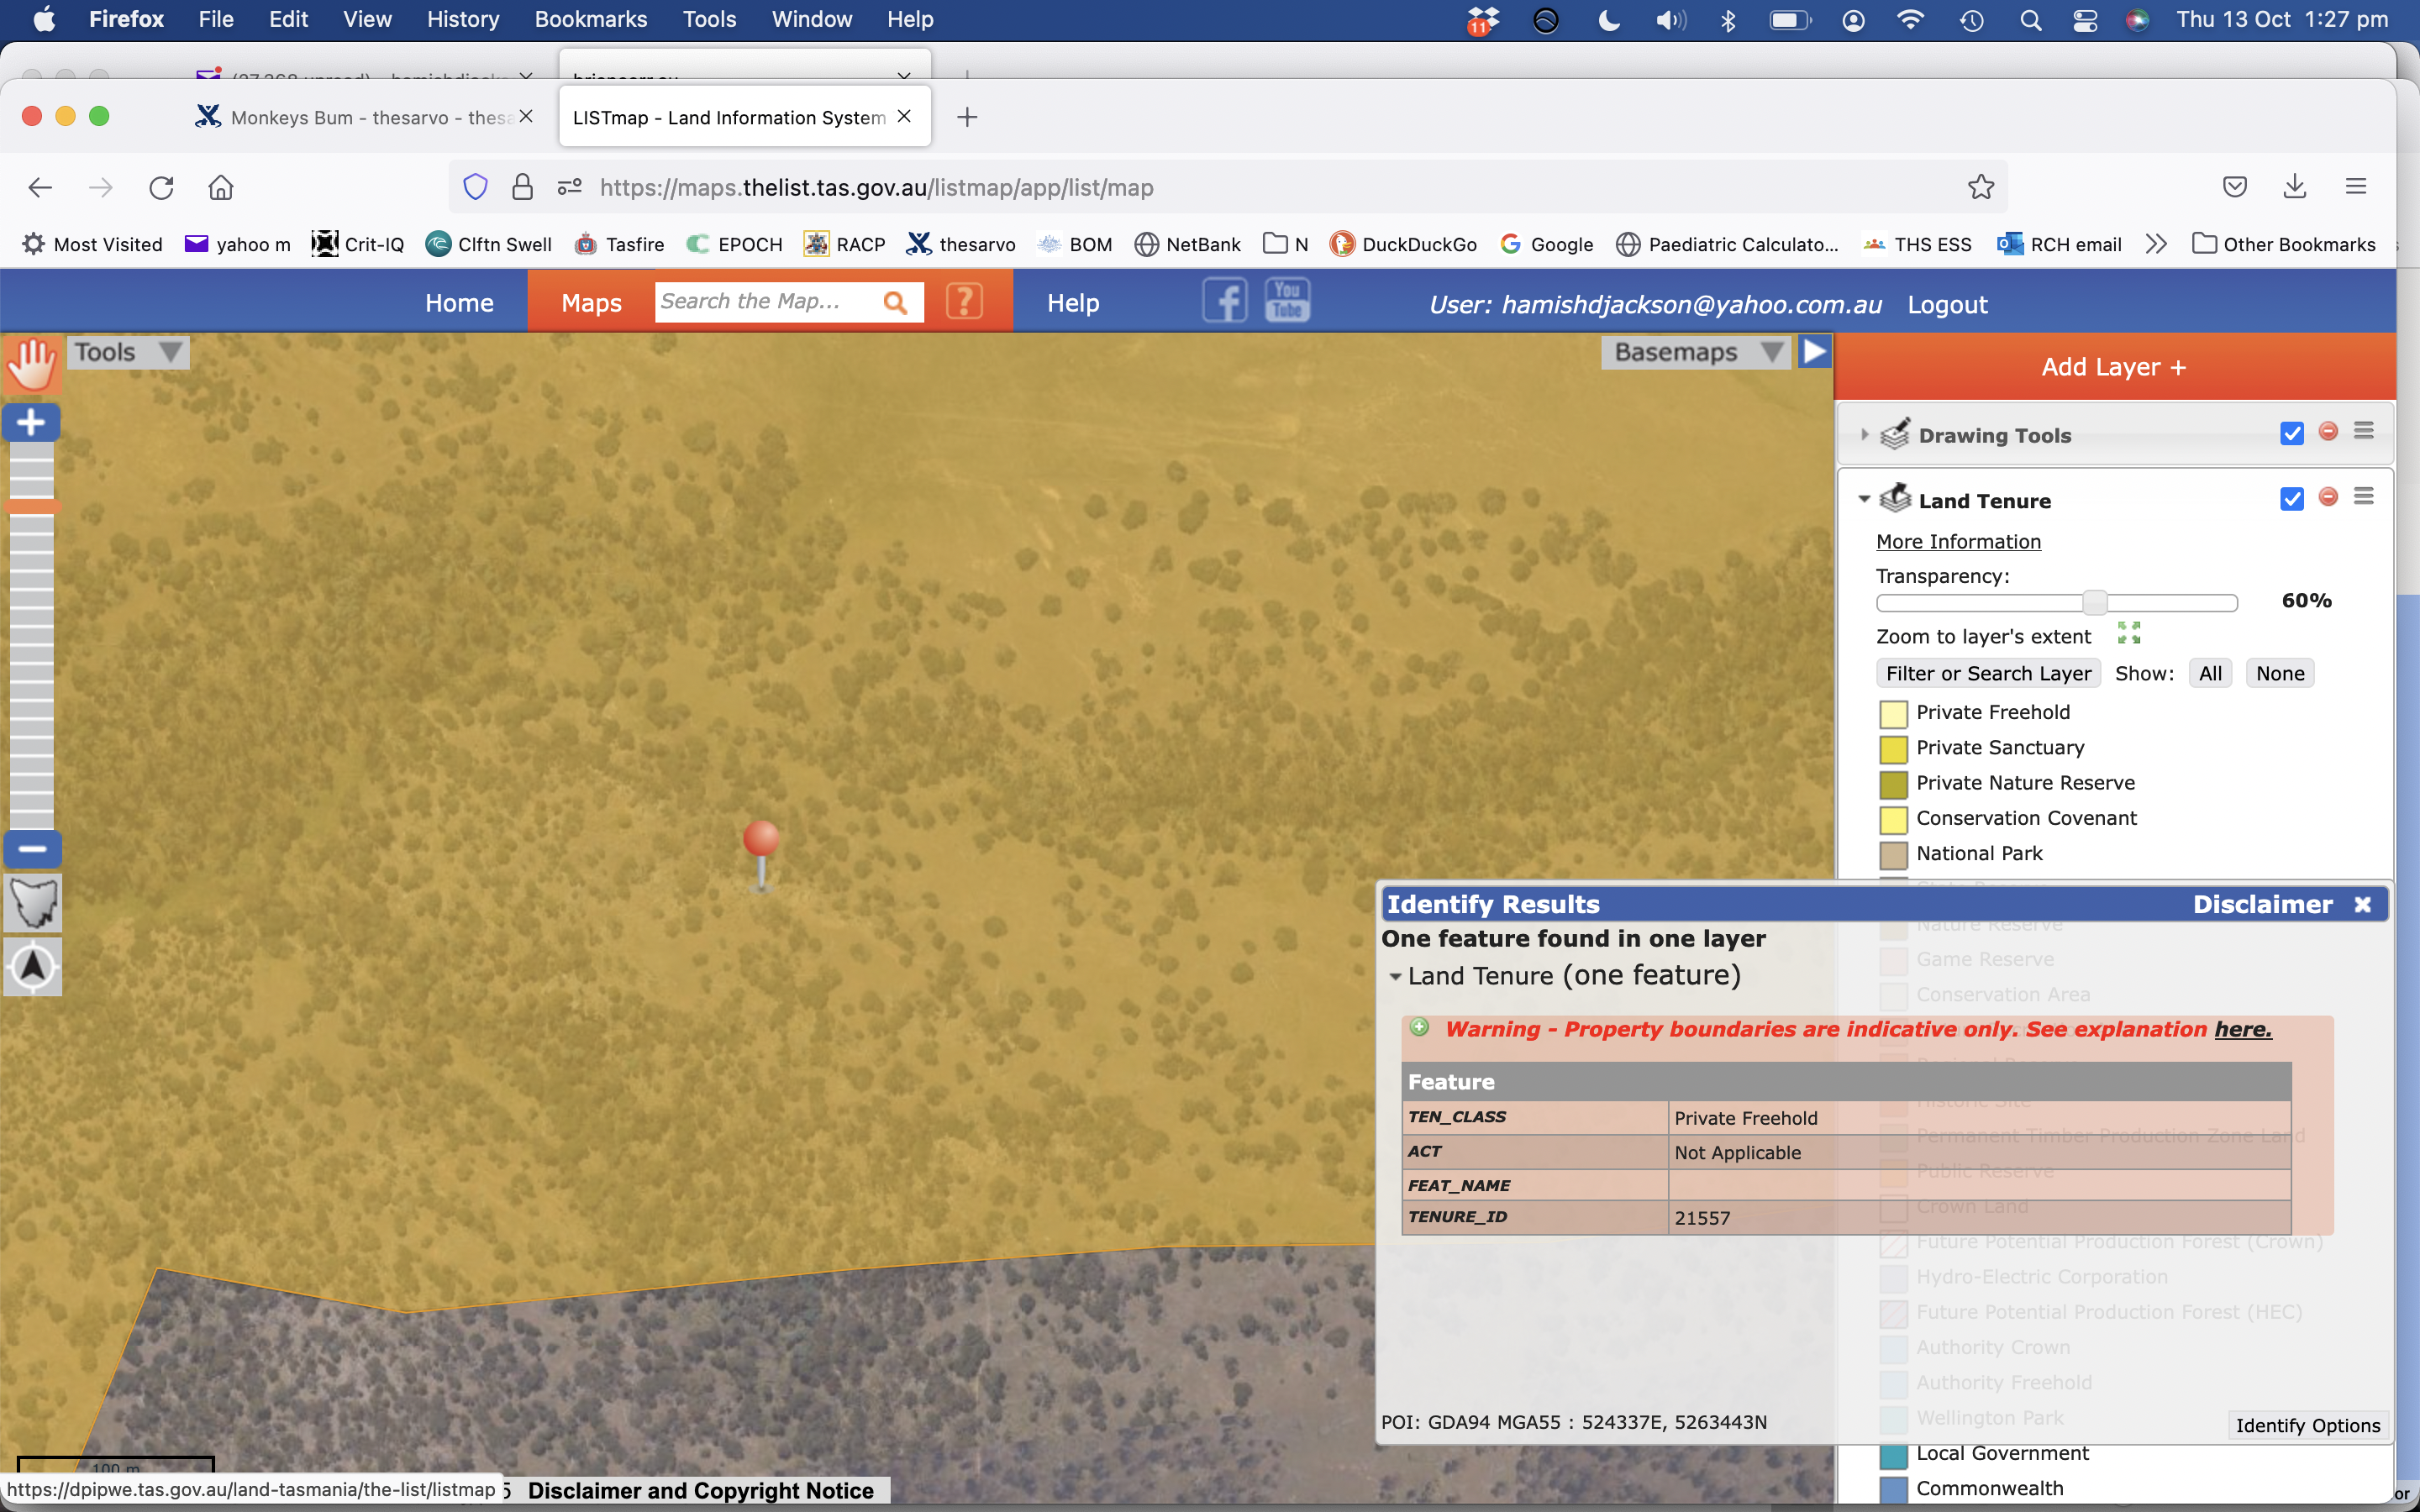Click the Land Tenure transparency slider handle
The image size is (2420, 1512).
(x=2094, y=602)
